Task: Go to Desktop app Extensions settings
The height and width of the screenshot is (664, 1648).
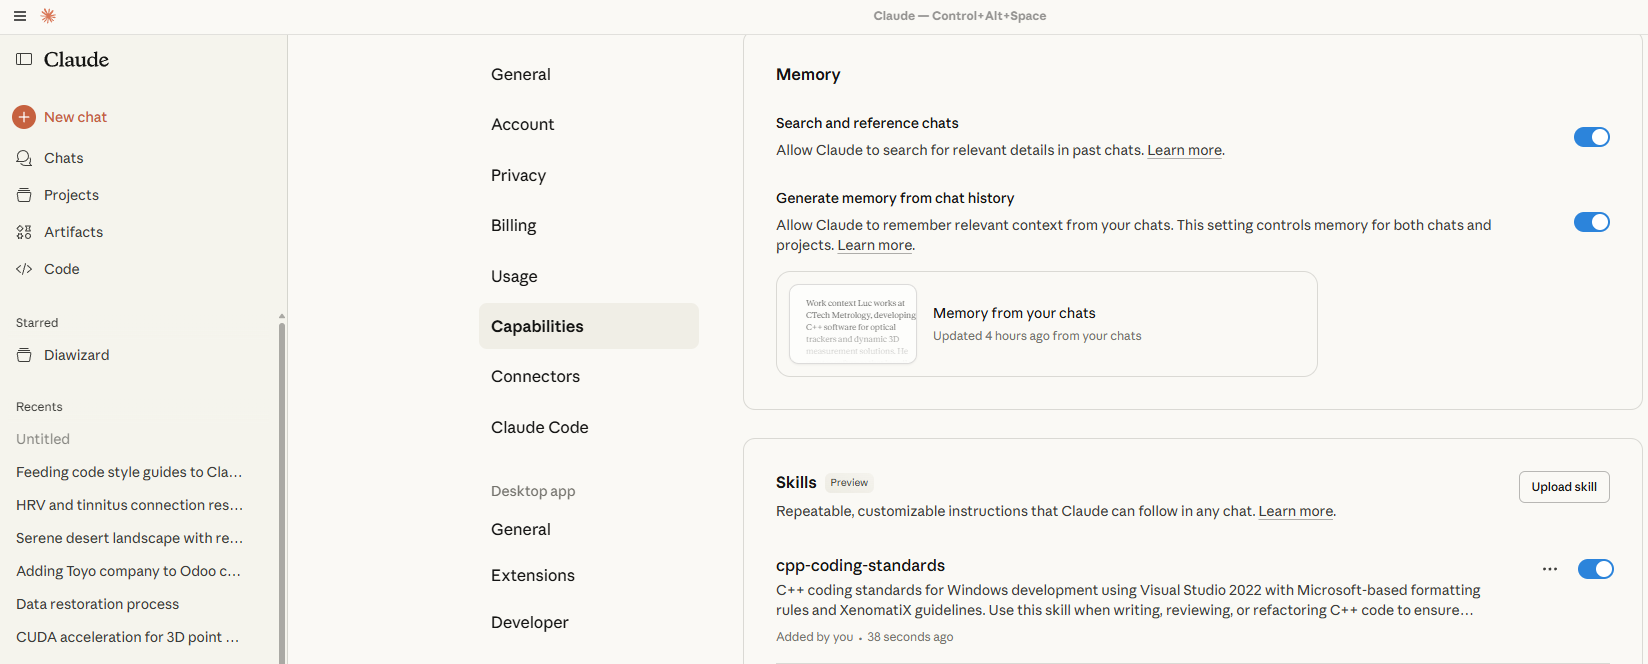Action: tap(533, 575)
